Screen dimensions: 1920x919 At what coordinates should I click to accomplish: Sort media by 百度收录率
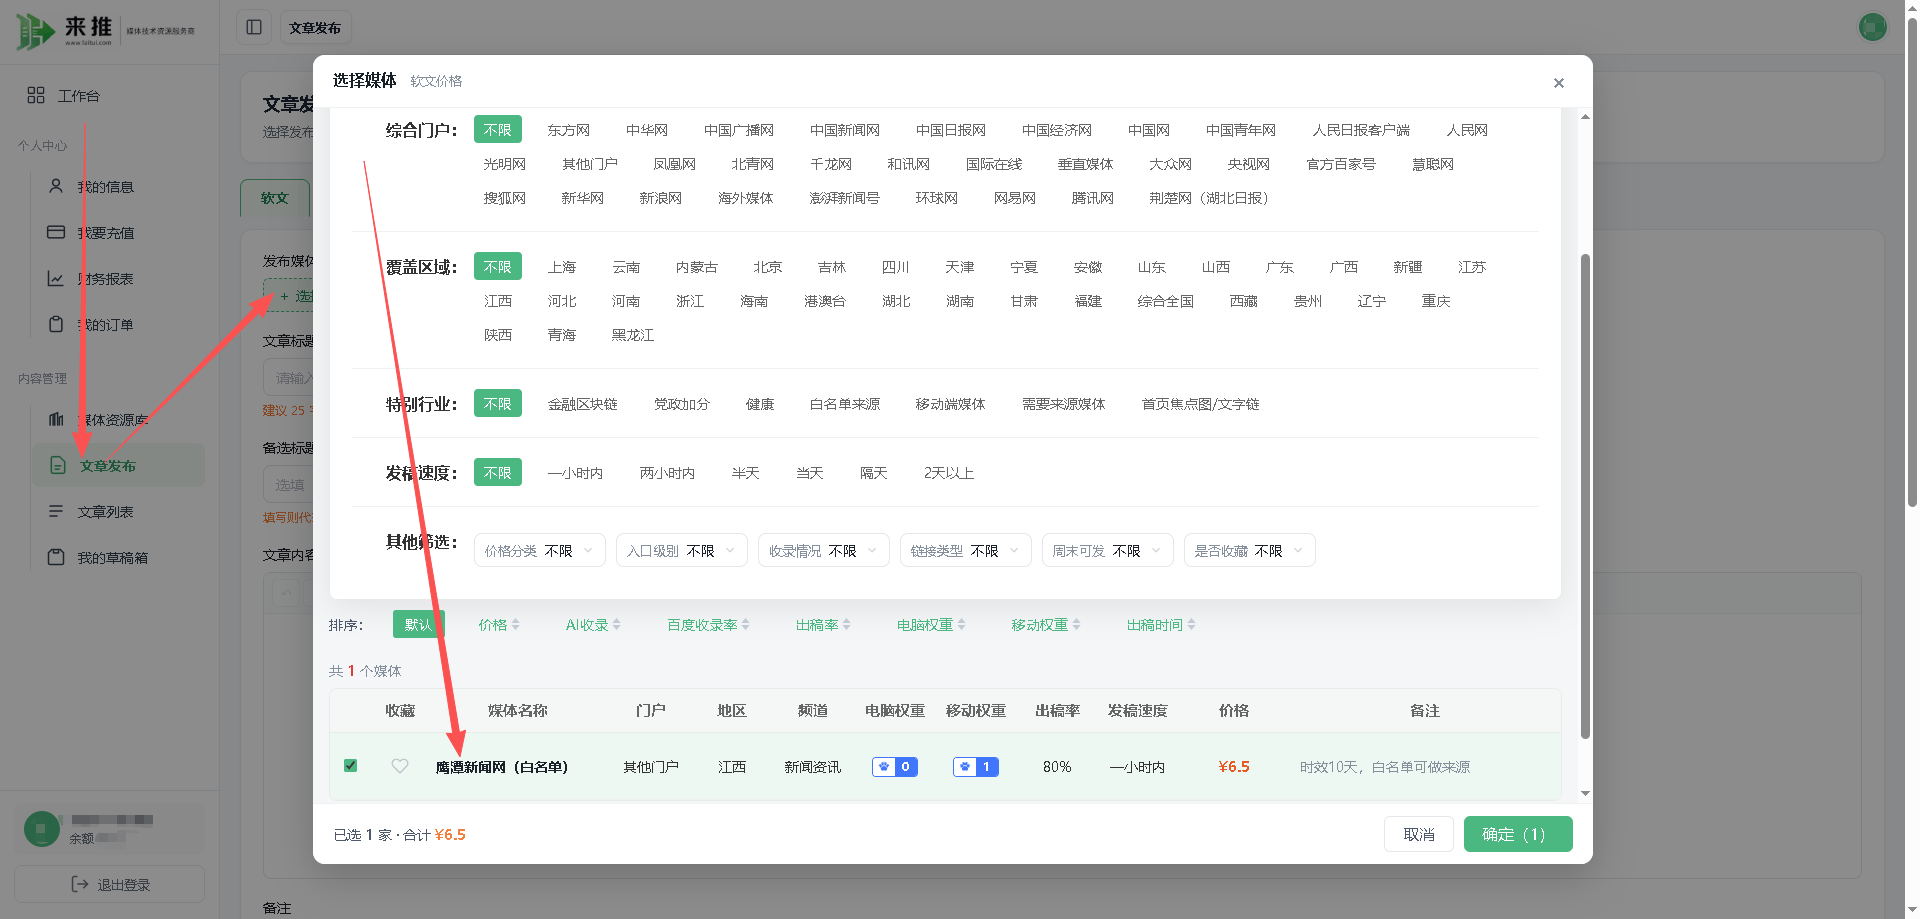pyautogui.click(x=708, y=625)
